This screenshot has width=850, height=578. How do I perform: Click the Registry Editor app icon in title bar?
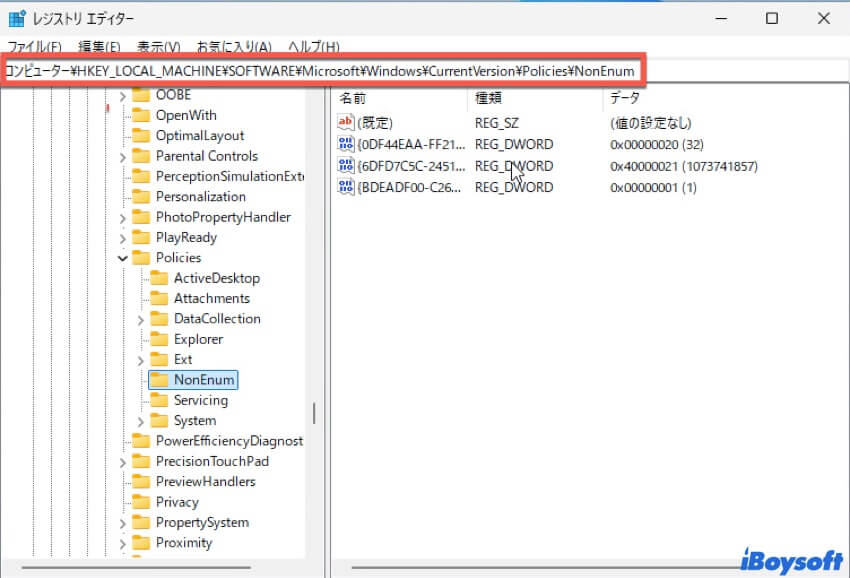[17, 18]
